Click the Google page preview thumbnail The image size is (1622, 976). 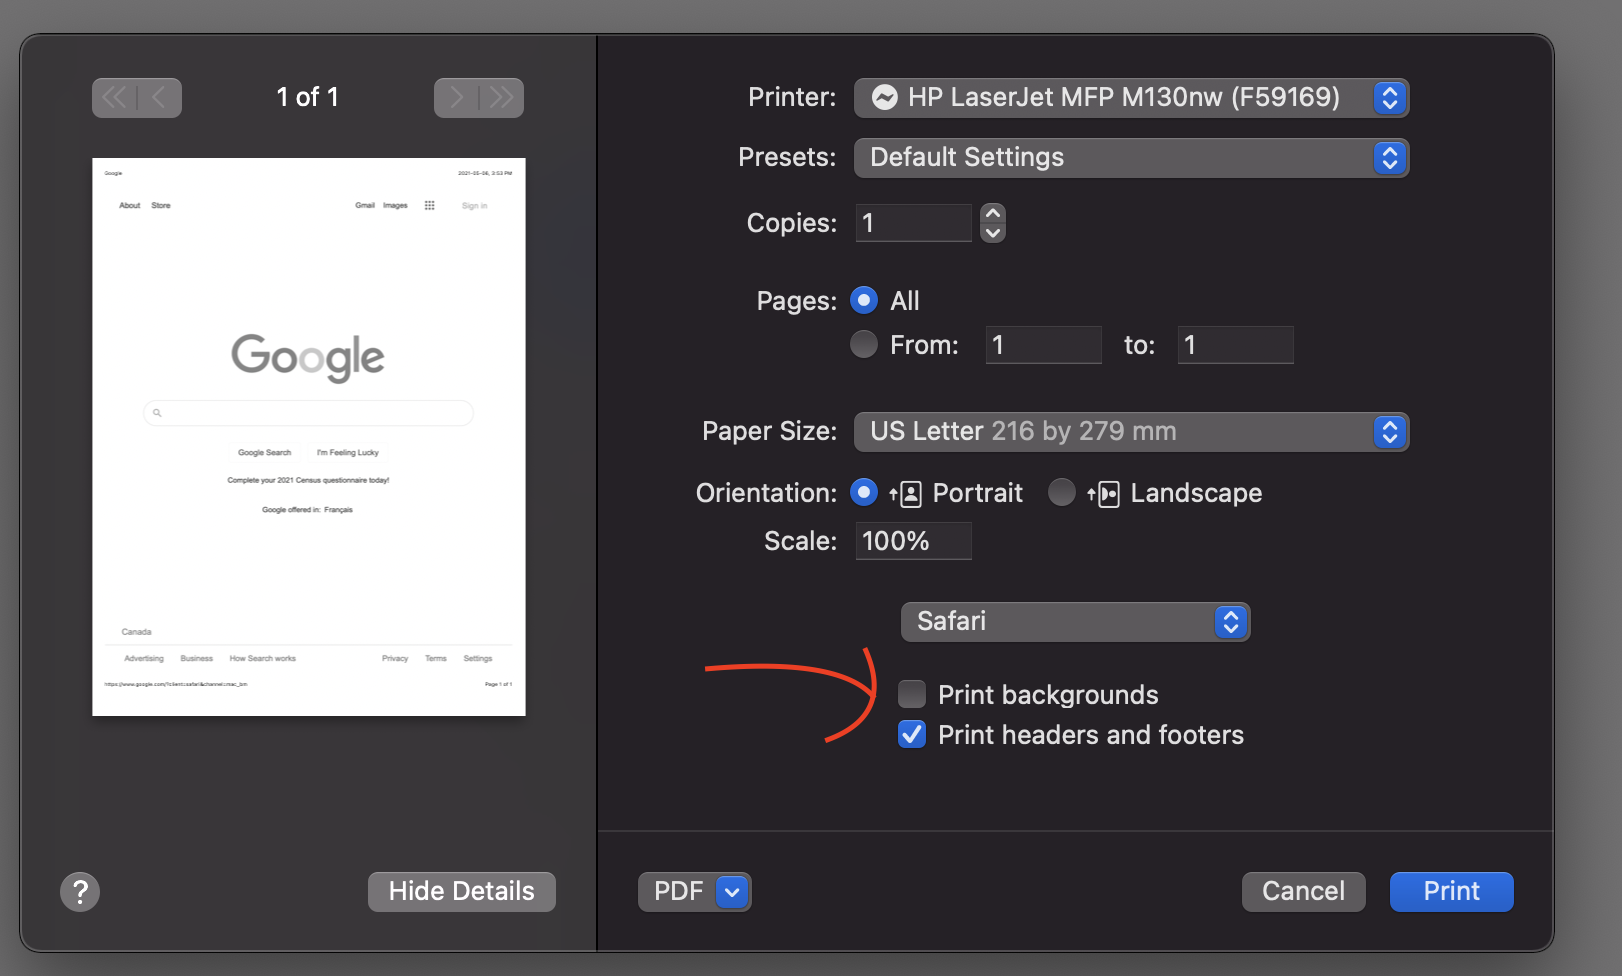(x=309, y=437)
